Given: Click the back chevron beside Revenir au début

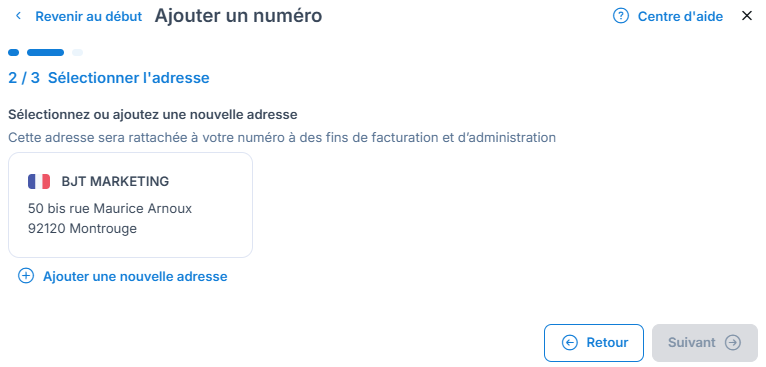Looking at the screenshot, I should (x=19, y=16).
